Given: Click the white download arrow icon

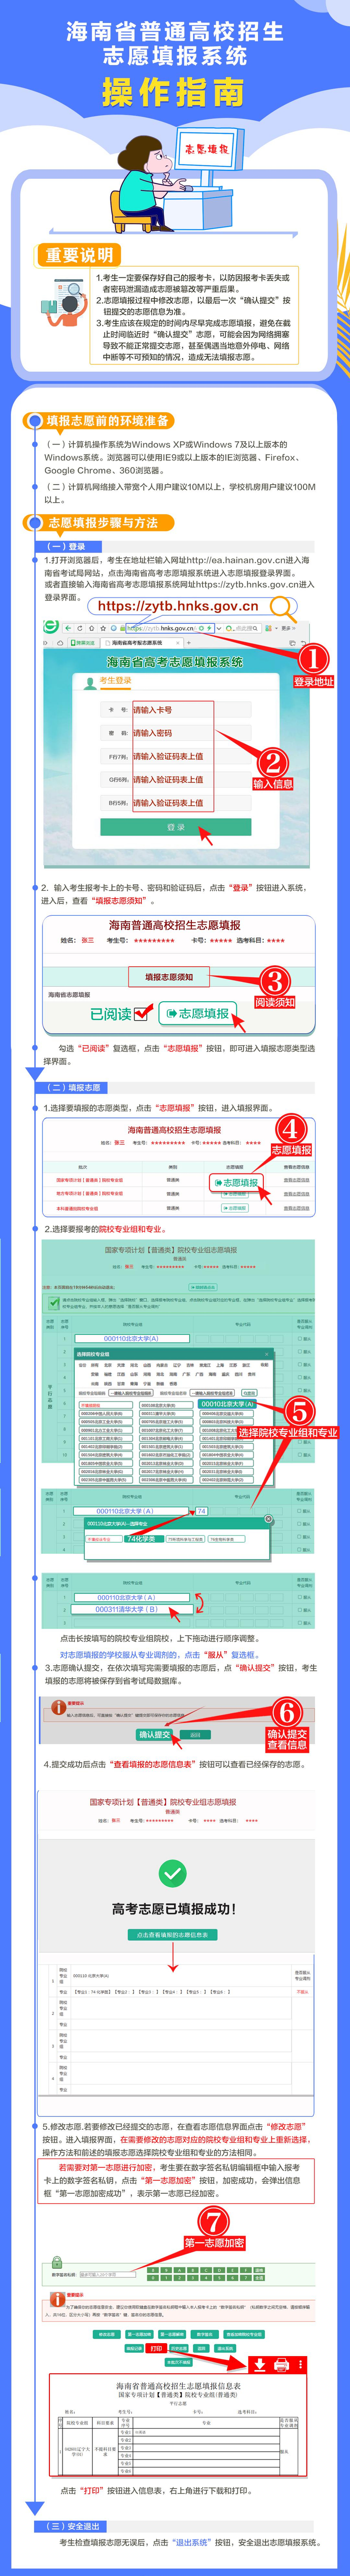Looking at the screenshot, I should click(259, 2365).
